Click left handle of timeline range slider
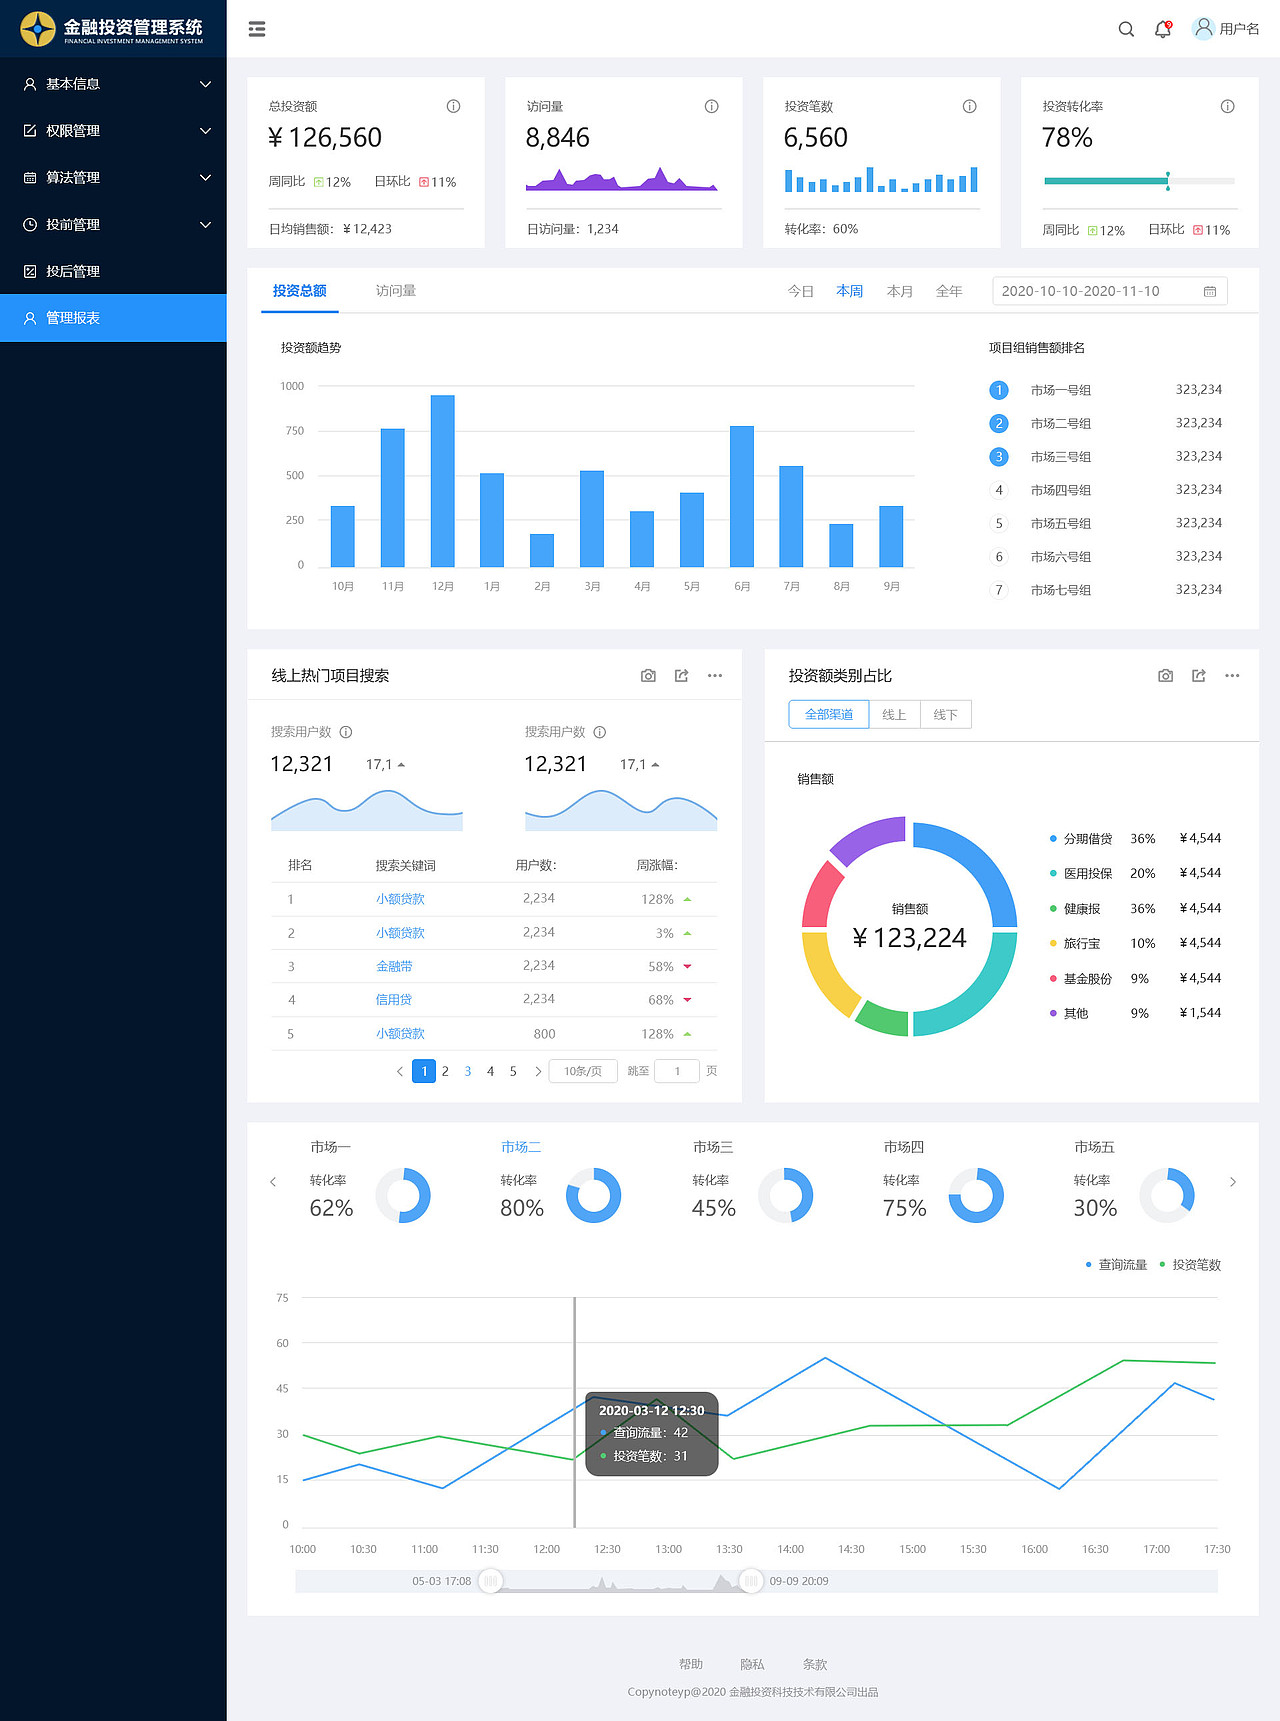The image size is (1280, 1721). [490, 1581]
